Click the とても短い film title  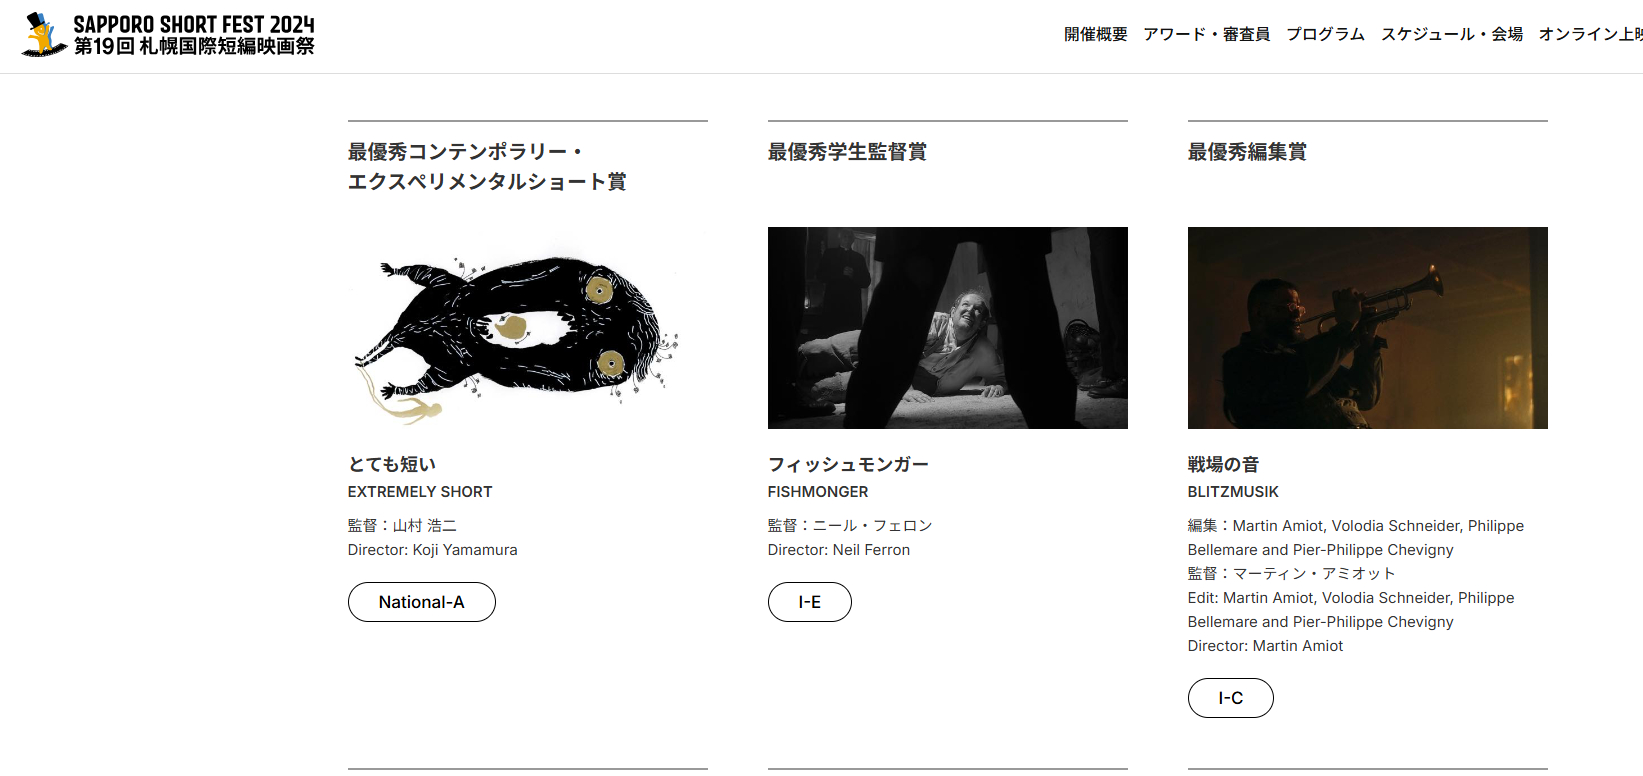point(392,464)
